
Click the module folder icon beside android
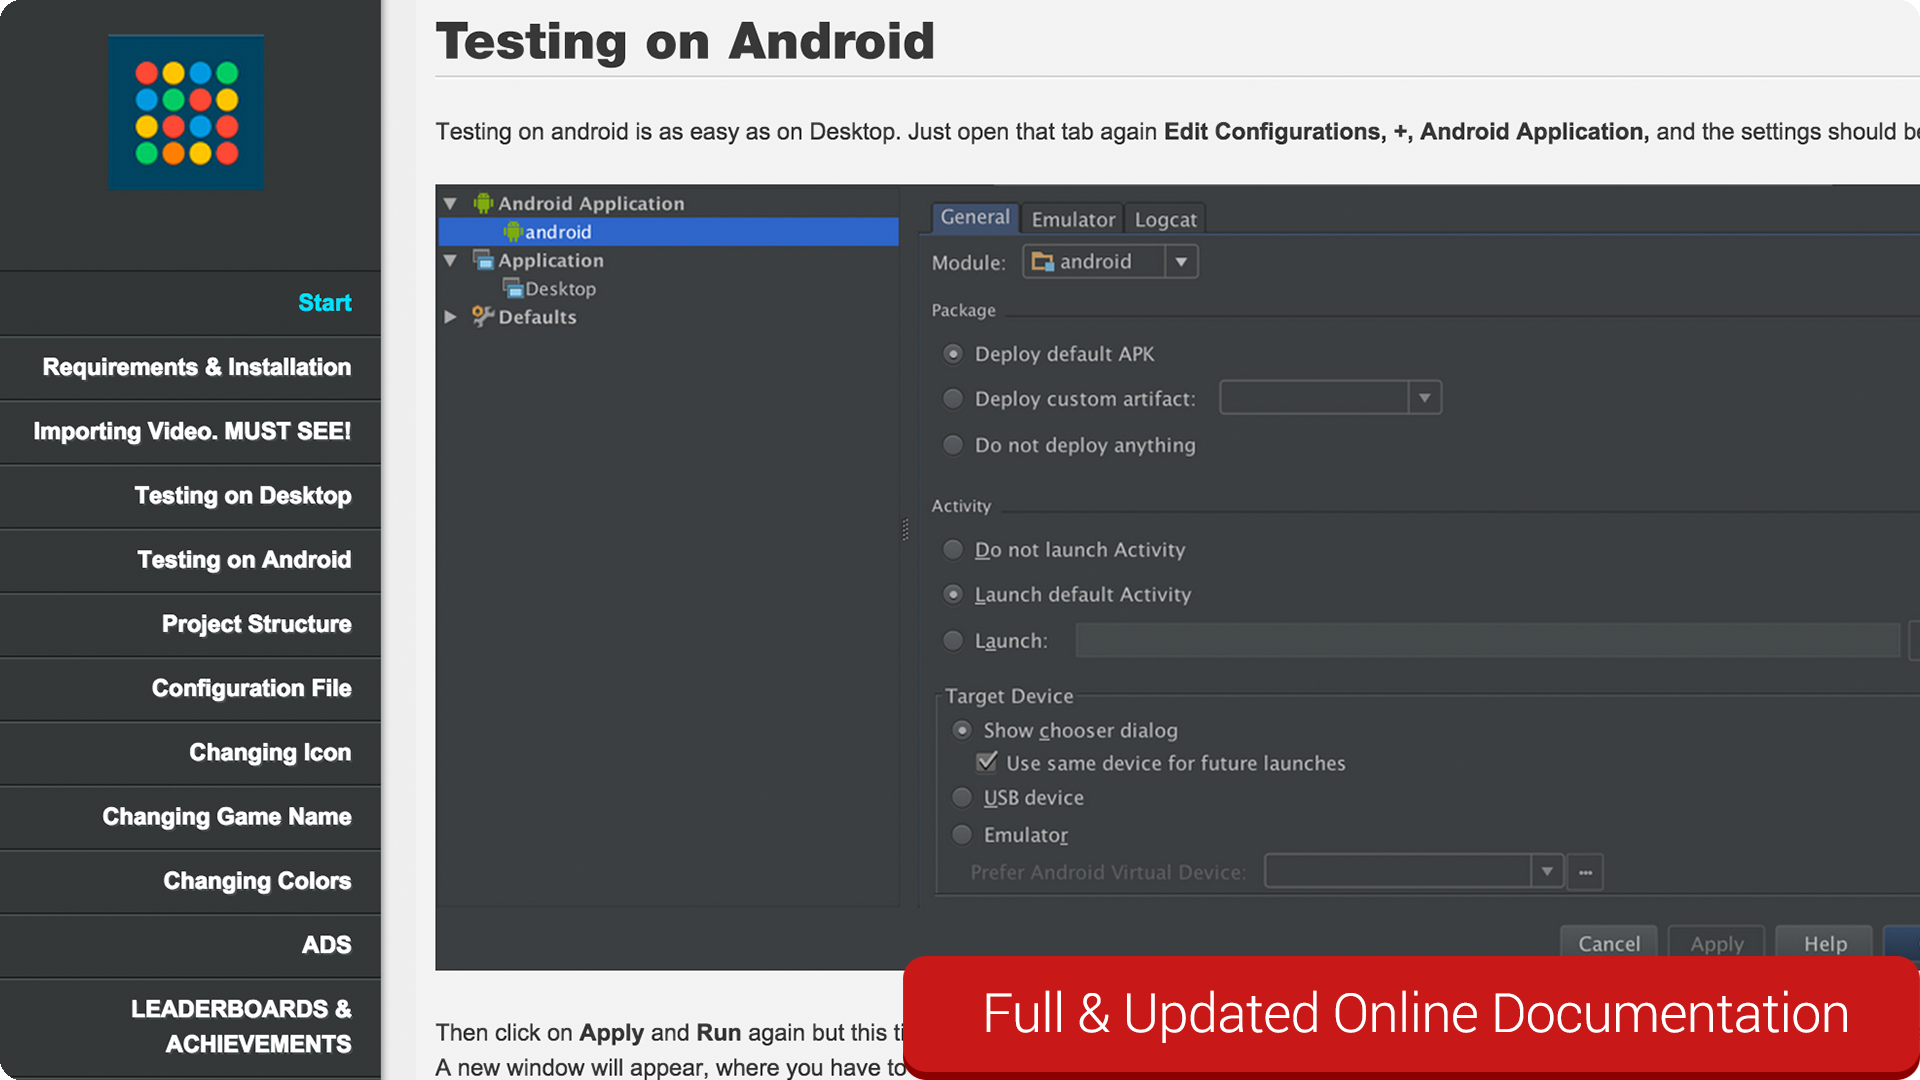pos(1042,262)
